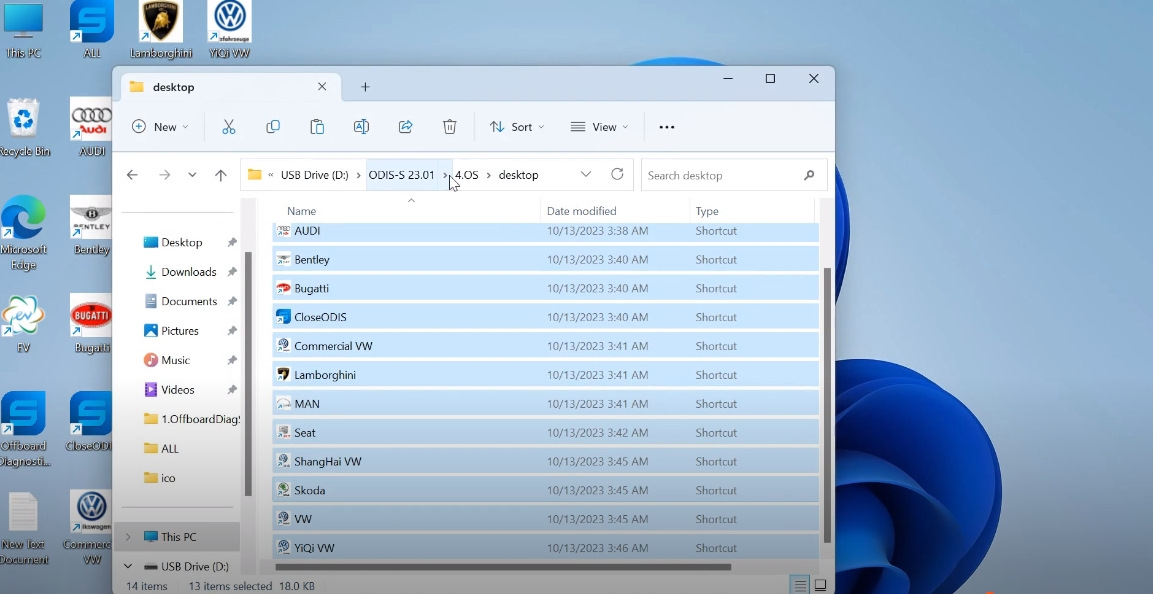Viewport: 1153px width, 594px height.
Task: Click the Cut scissors icon in toolbar
Action: click(x=229, y=127)
